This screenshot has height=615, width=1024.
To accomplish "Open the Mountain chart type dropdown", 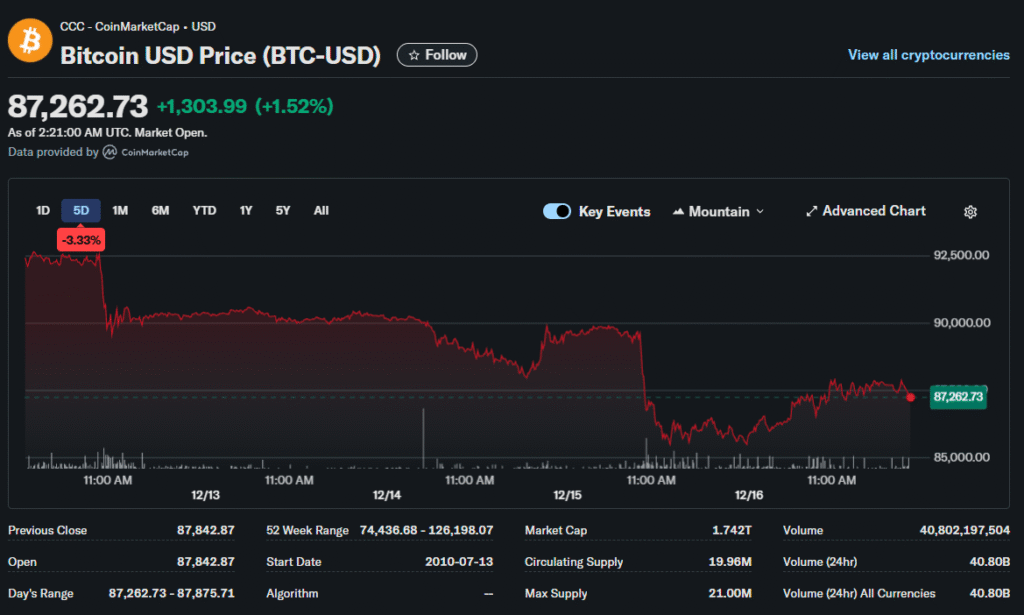I will tap(718, 211).
